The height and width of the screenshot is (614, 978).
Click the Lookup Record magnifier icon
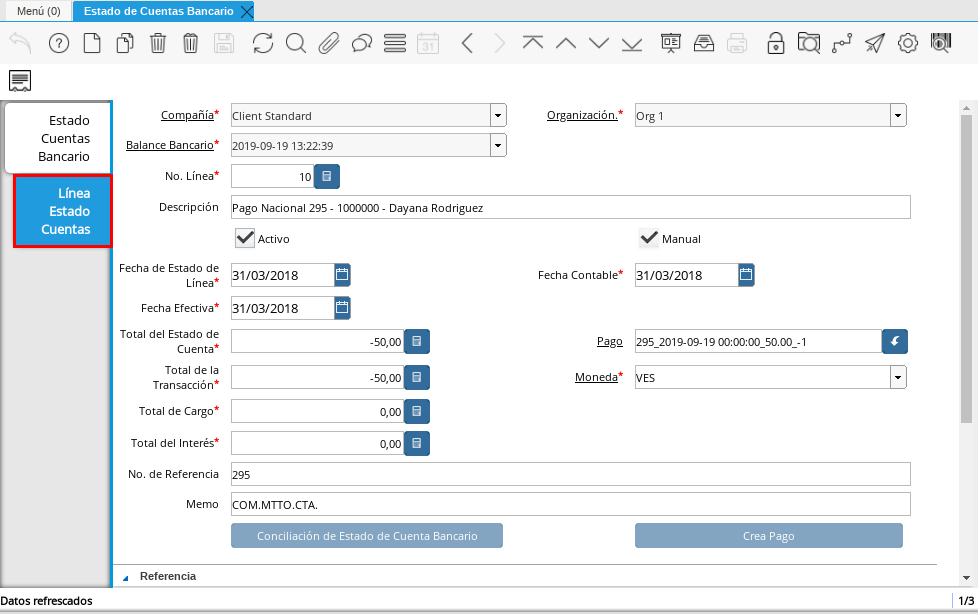click(296, 43)
